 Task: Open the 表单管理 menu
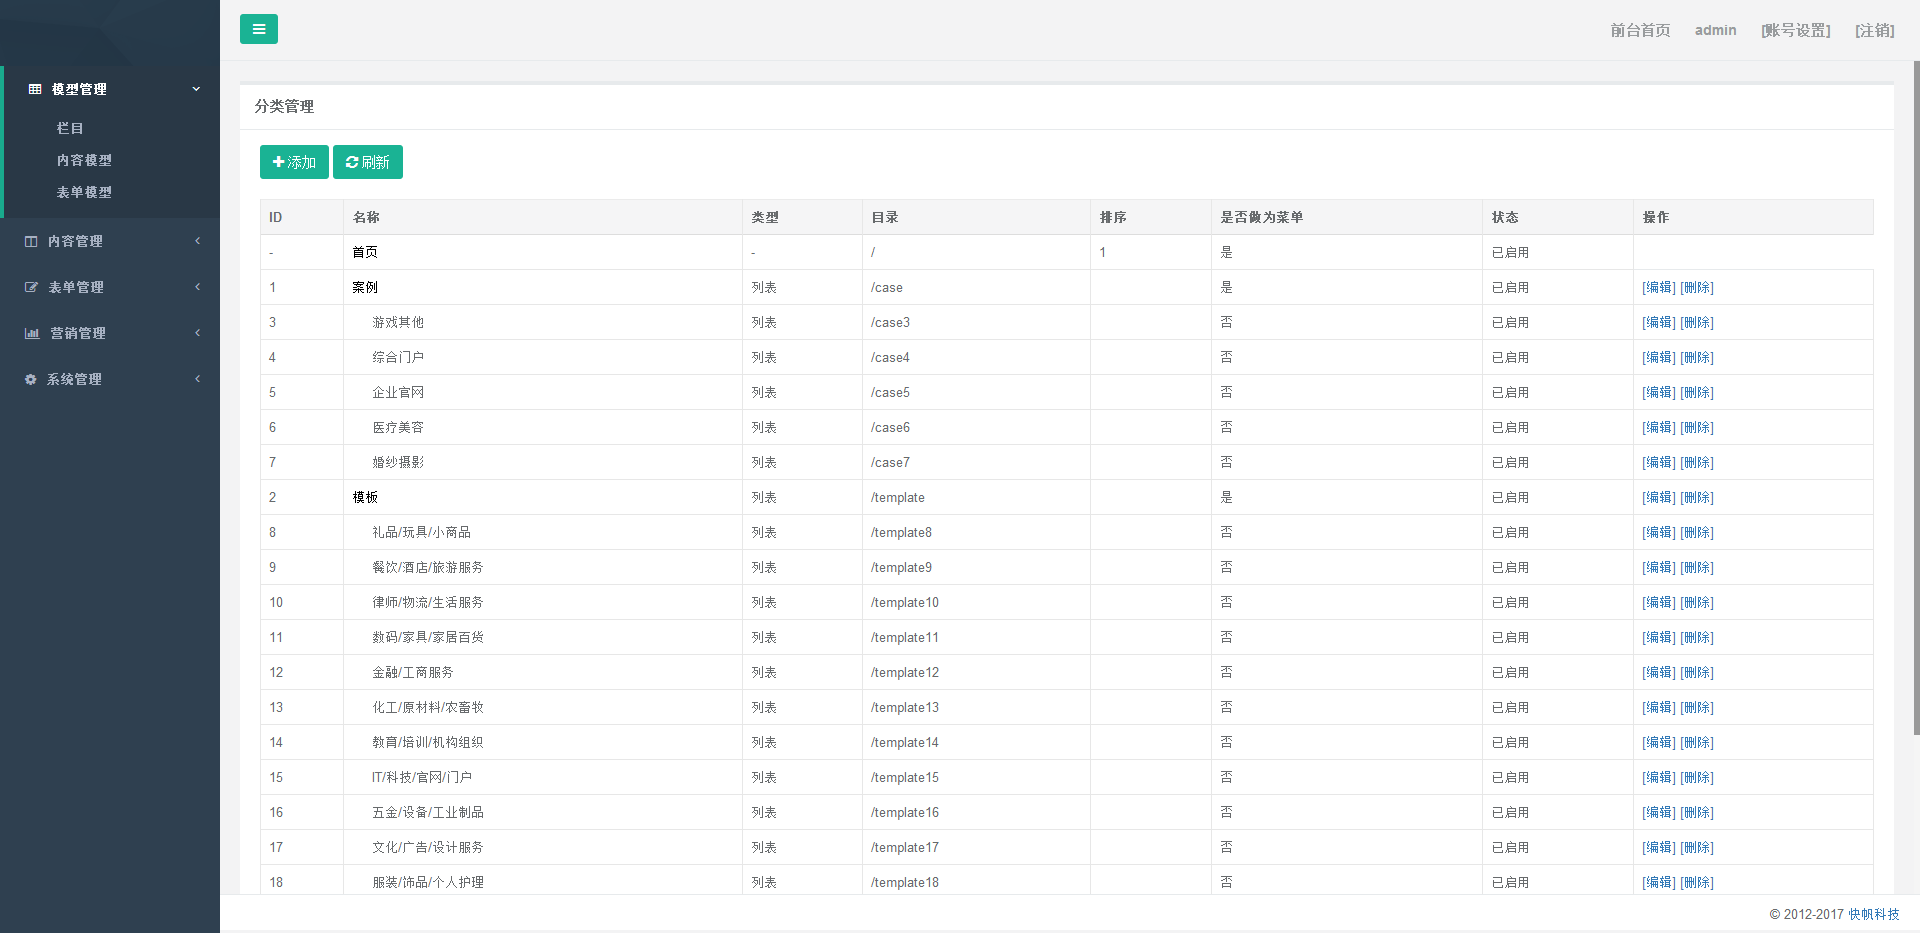coord(110,287)
